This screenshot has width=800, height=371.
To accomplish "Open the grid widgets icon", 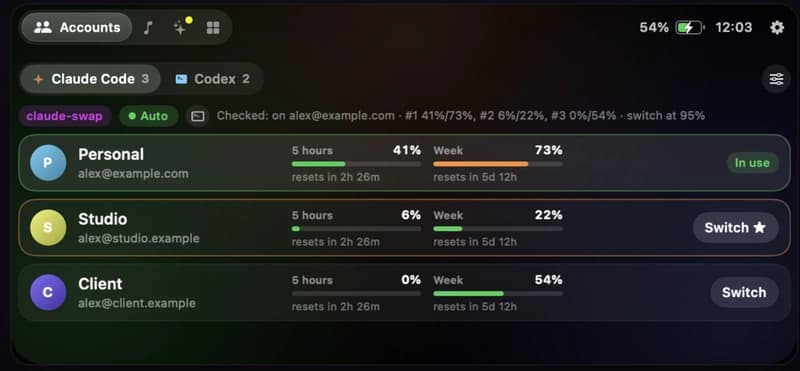I will point(213,28).
